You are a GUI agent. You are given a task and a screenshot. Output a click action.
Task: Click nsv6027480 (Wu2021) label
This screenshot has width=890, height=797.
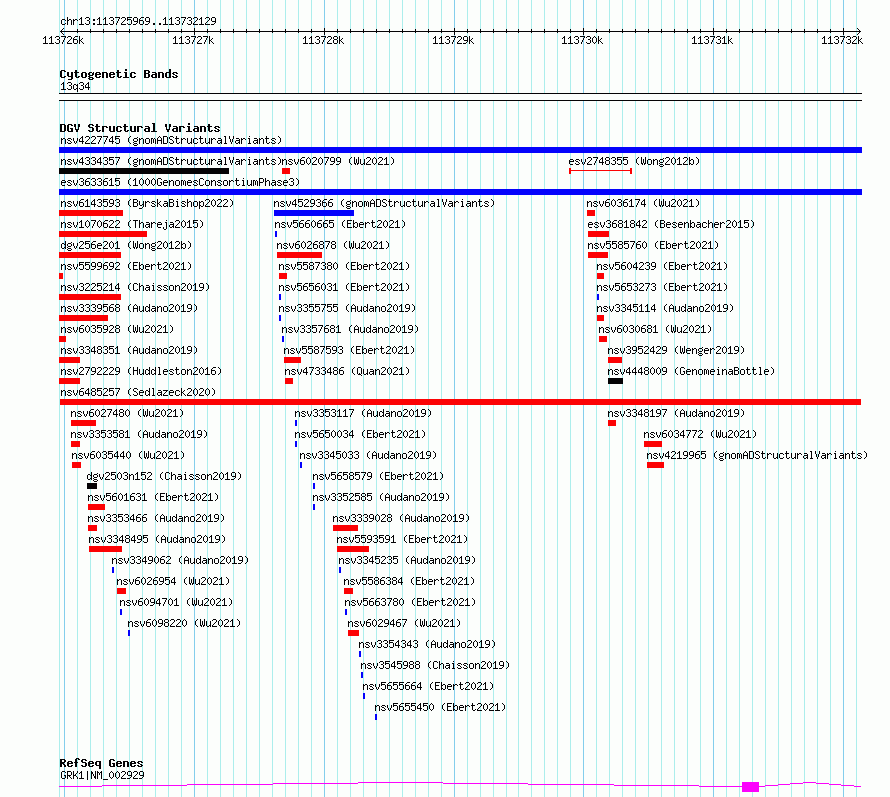[x=127, y=413]
